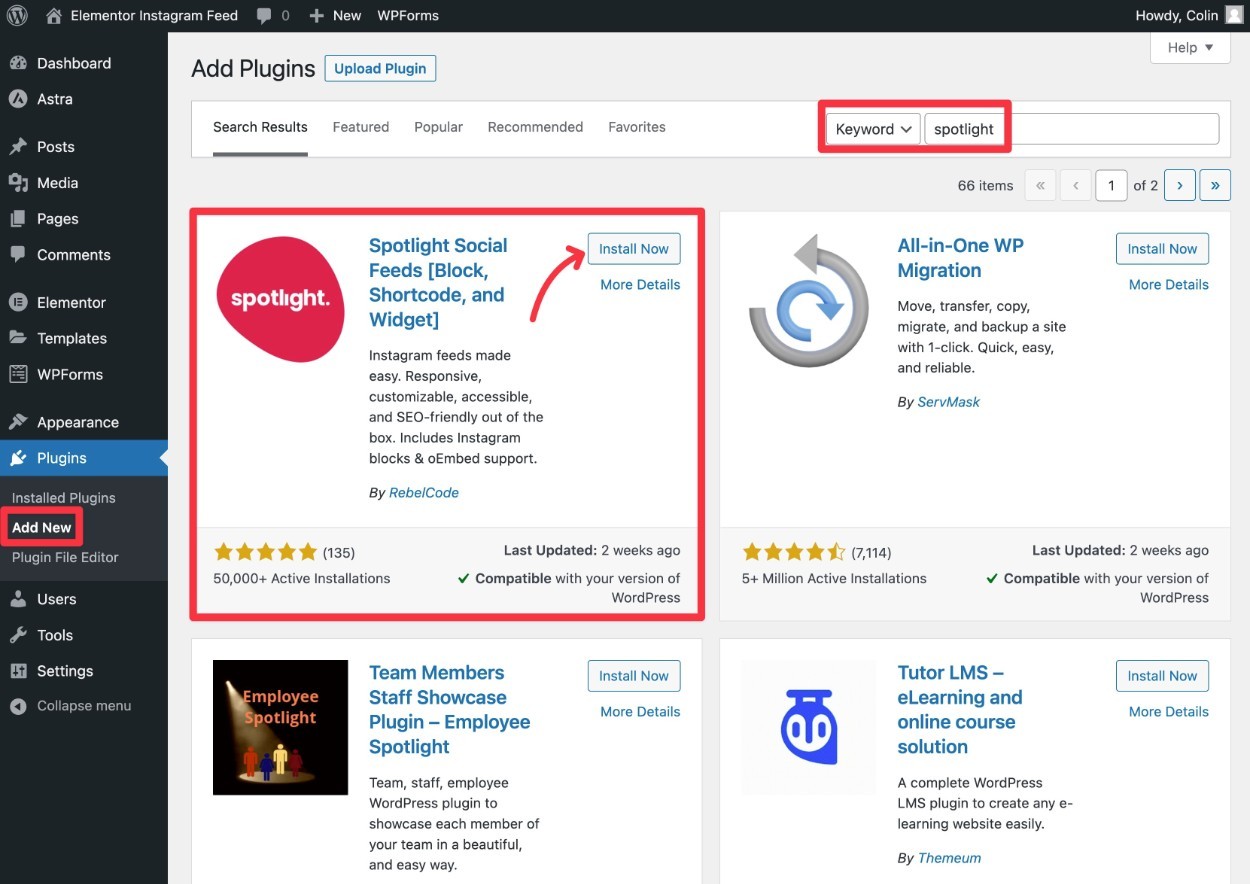This screenshot has height=884, width=1250.
Task: Click the current page number field
Action: pyautogui.click(x=1111, y=186)
